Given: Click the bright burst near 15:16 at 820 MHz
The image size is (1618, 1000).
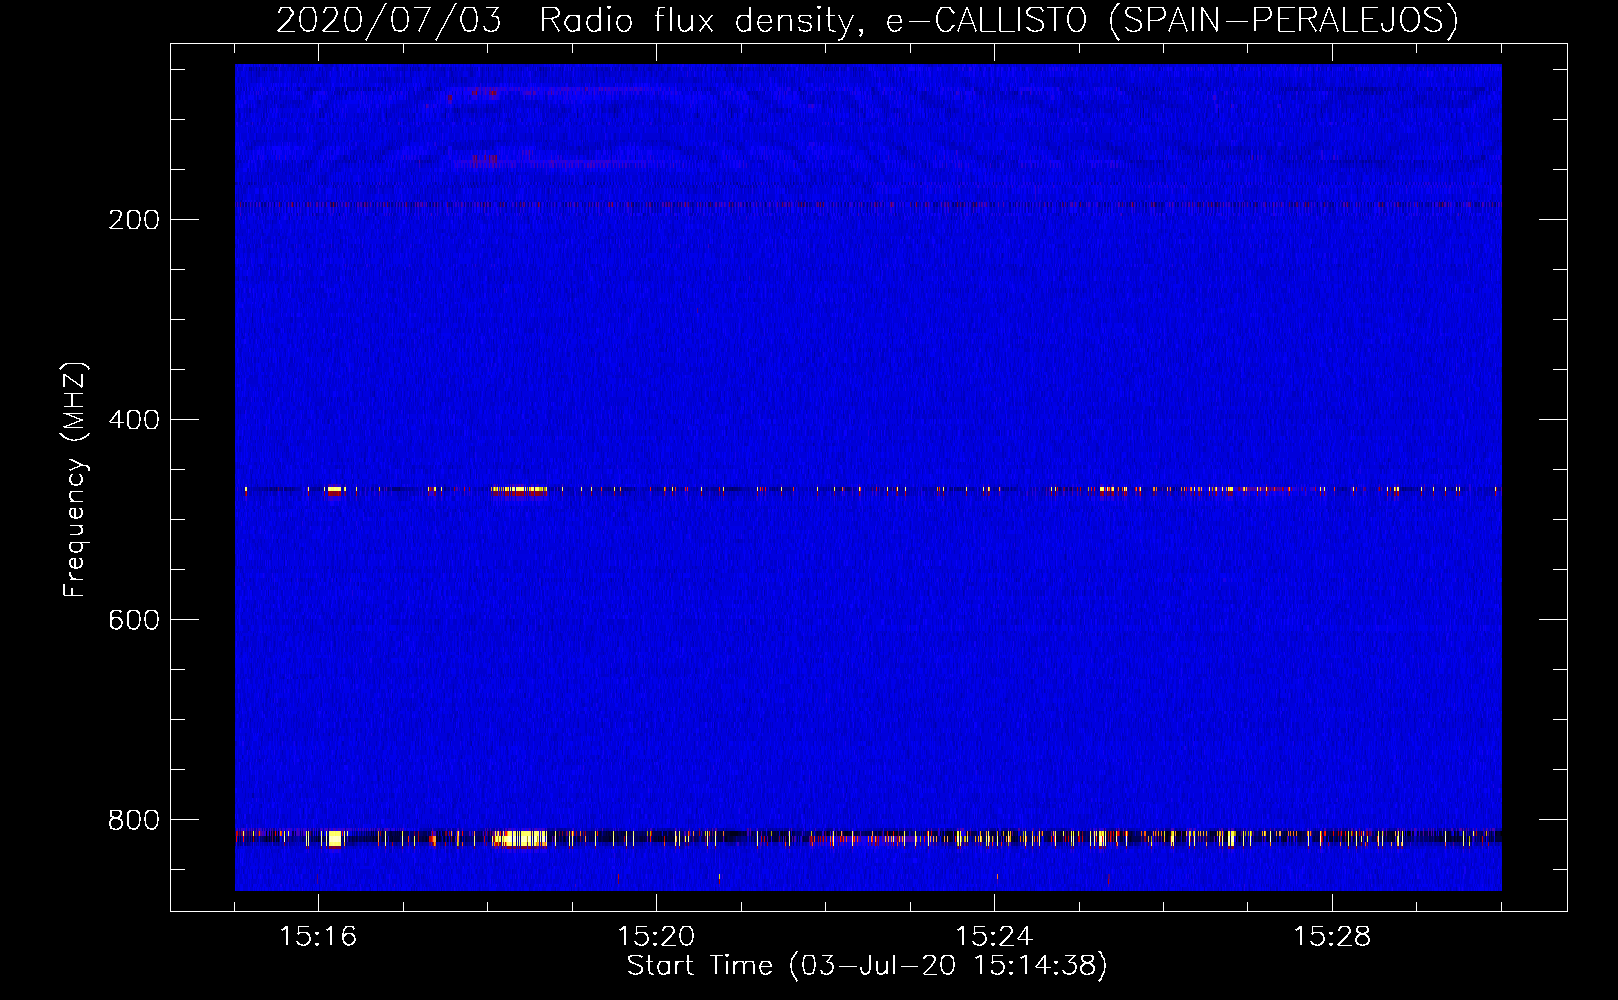Looking at the screenshot, I should [x=336, y=838].
